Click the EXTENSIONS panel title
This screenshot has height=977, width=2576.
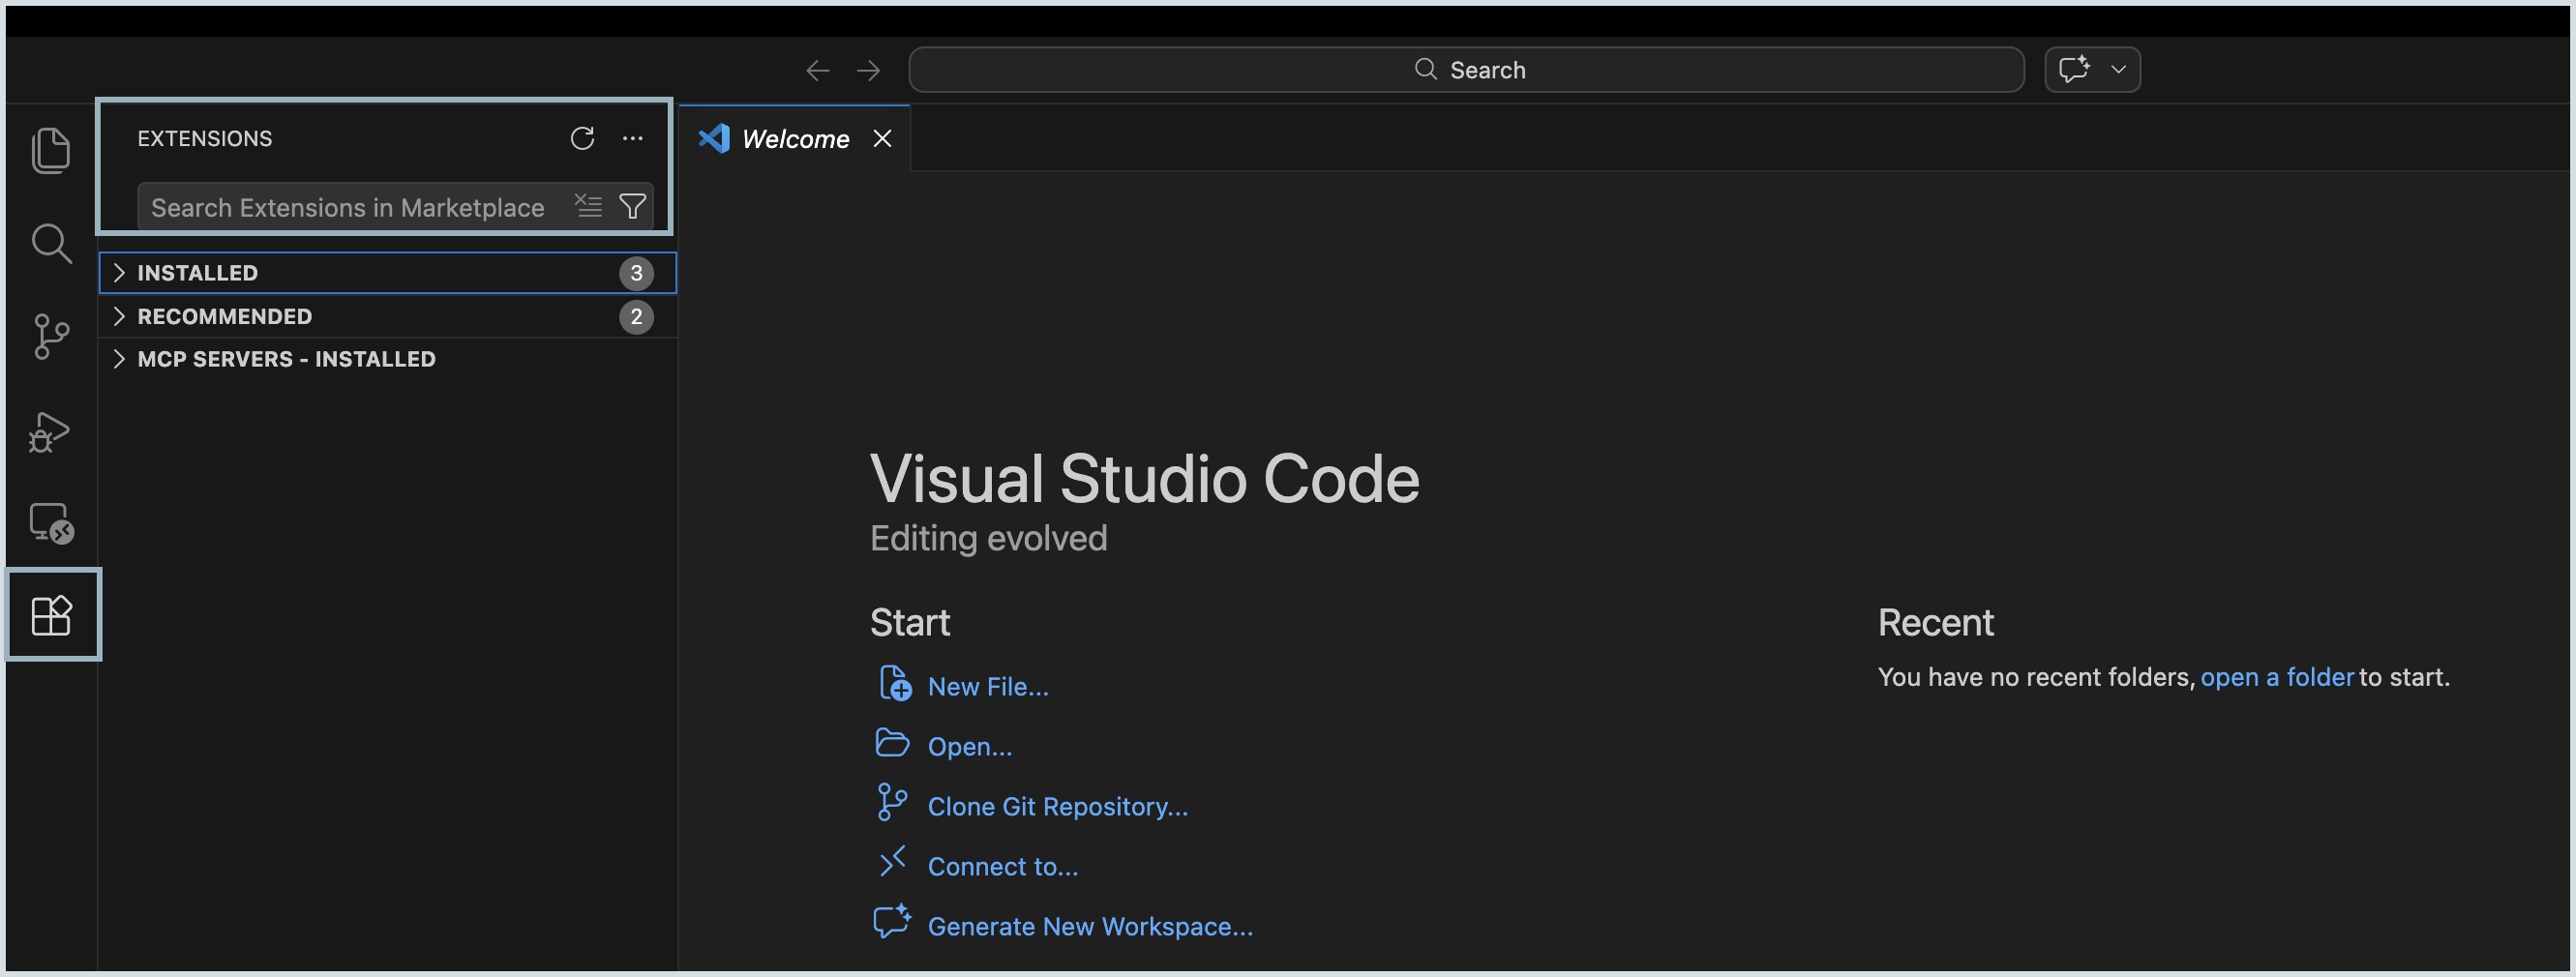(205, 139)
